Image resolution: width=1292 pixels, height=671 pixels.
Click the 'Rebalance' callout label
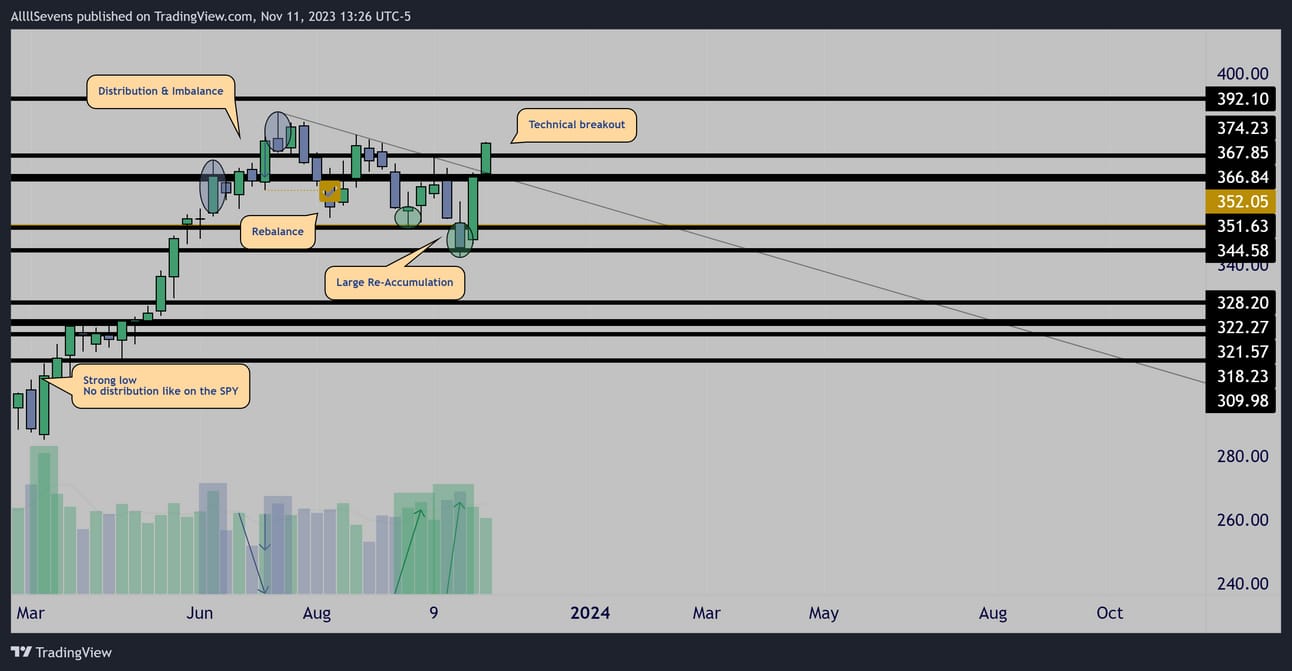(277, 232)
